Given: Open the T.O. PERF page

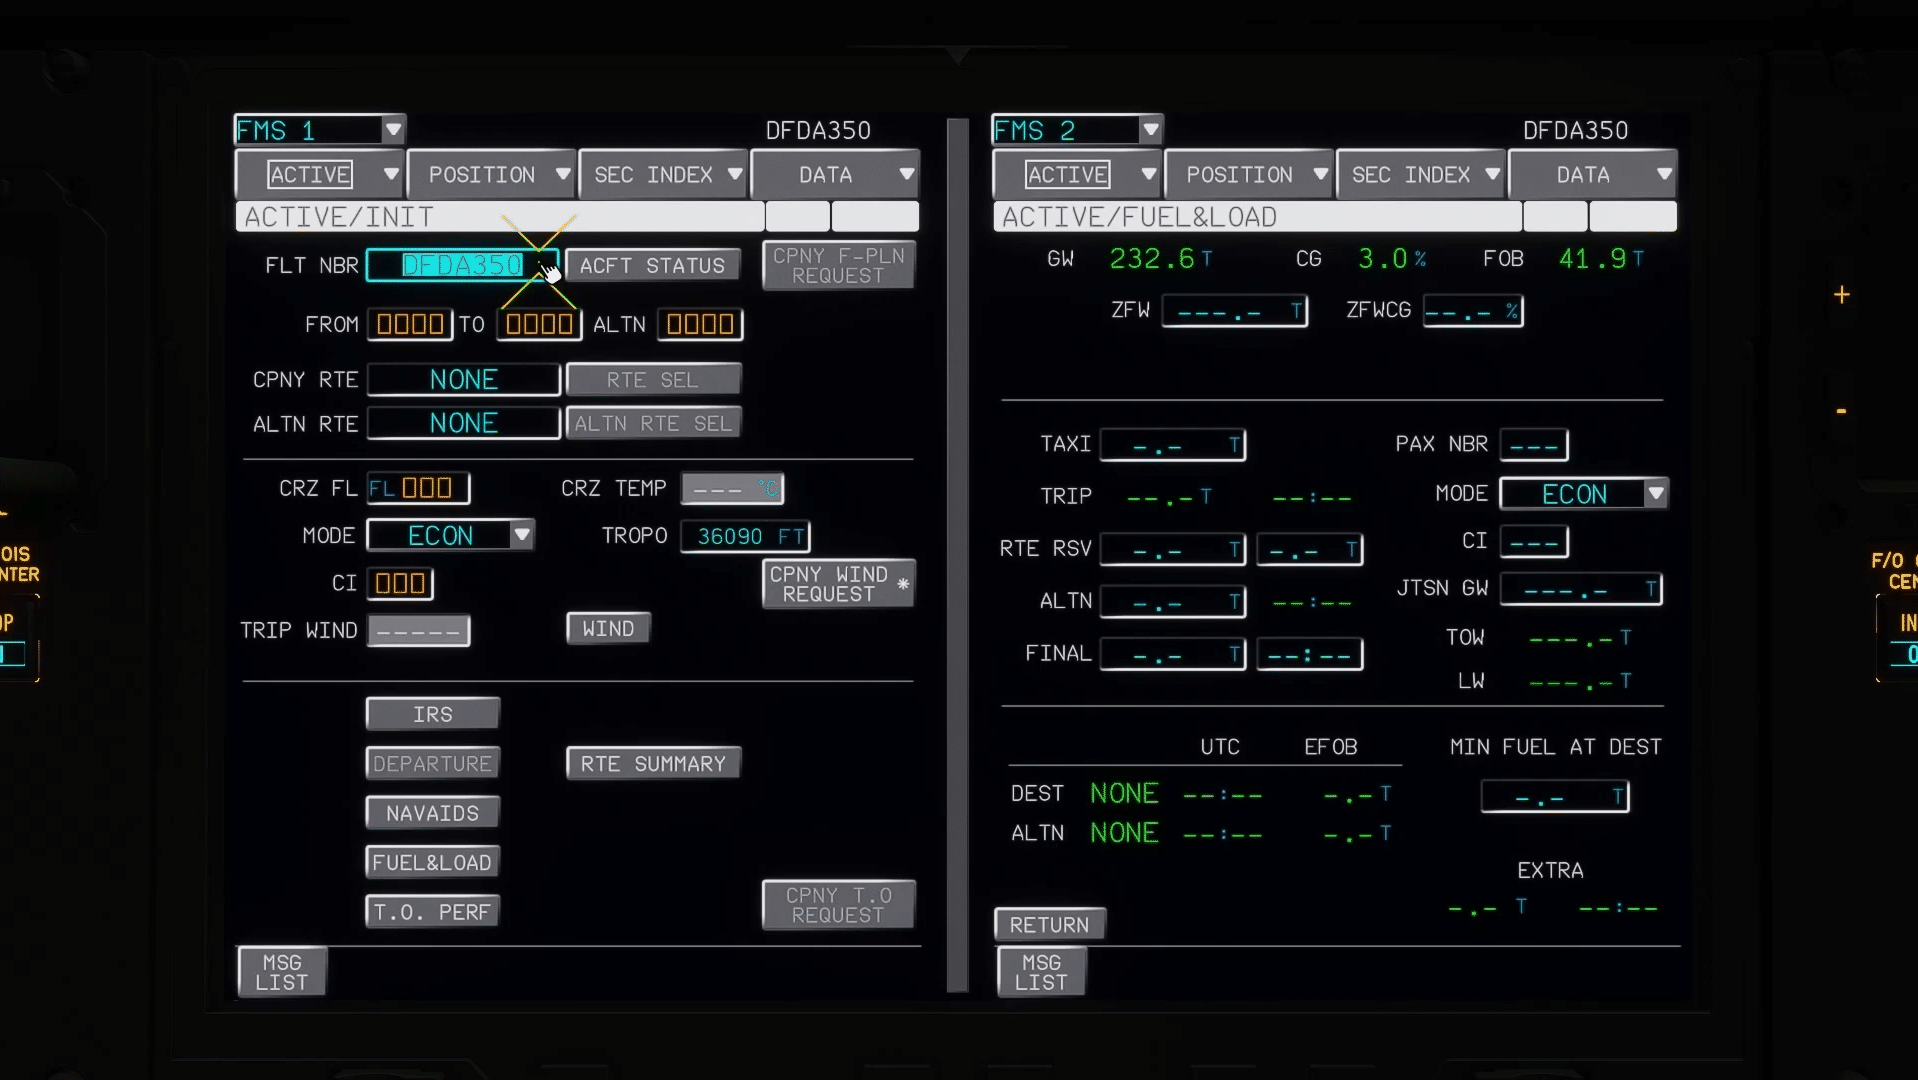Looking at the screenshot, I should click(x=432, y=912).
